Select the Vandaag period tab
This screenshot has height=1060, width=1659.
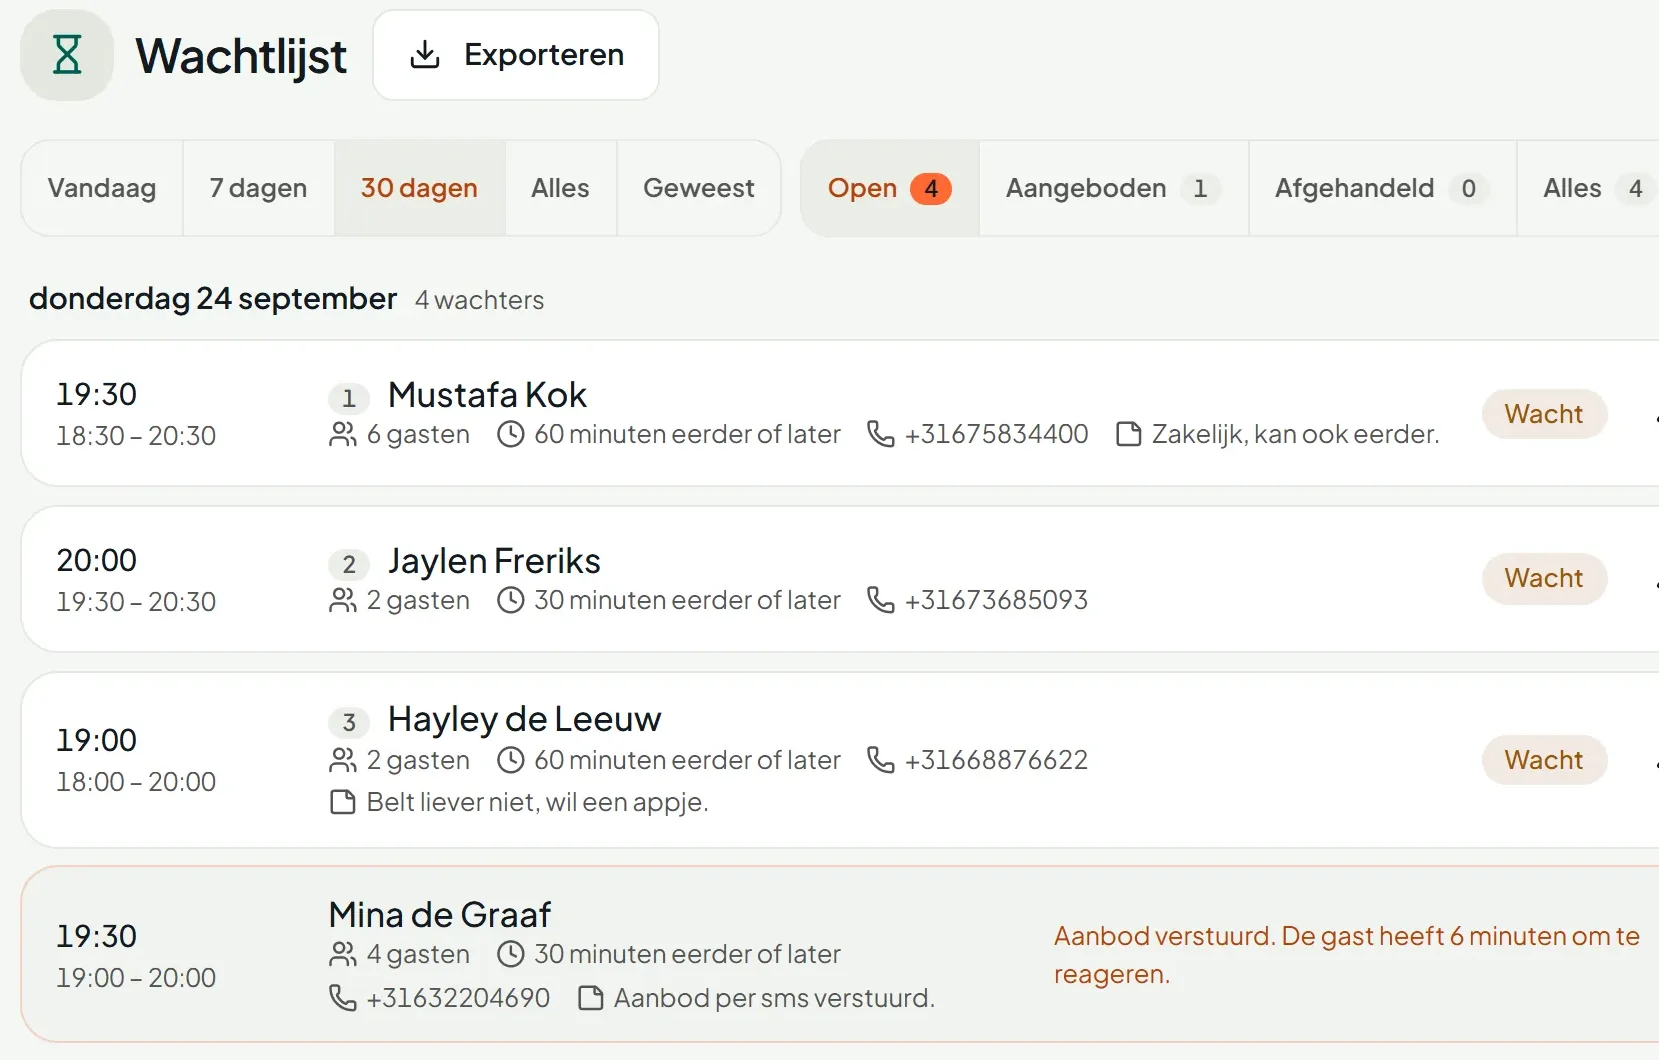tap(102, 188)
